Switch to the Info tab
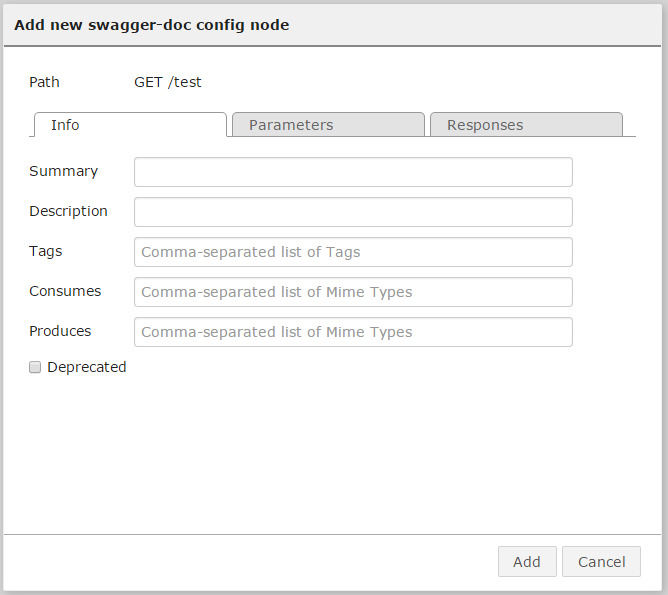This screenshot has width=668, height=595. click(x=130, y=125)
